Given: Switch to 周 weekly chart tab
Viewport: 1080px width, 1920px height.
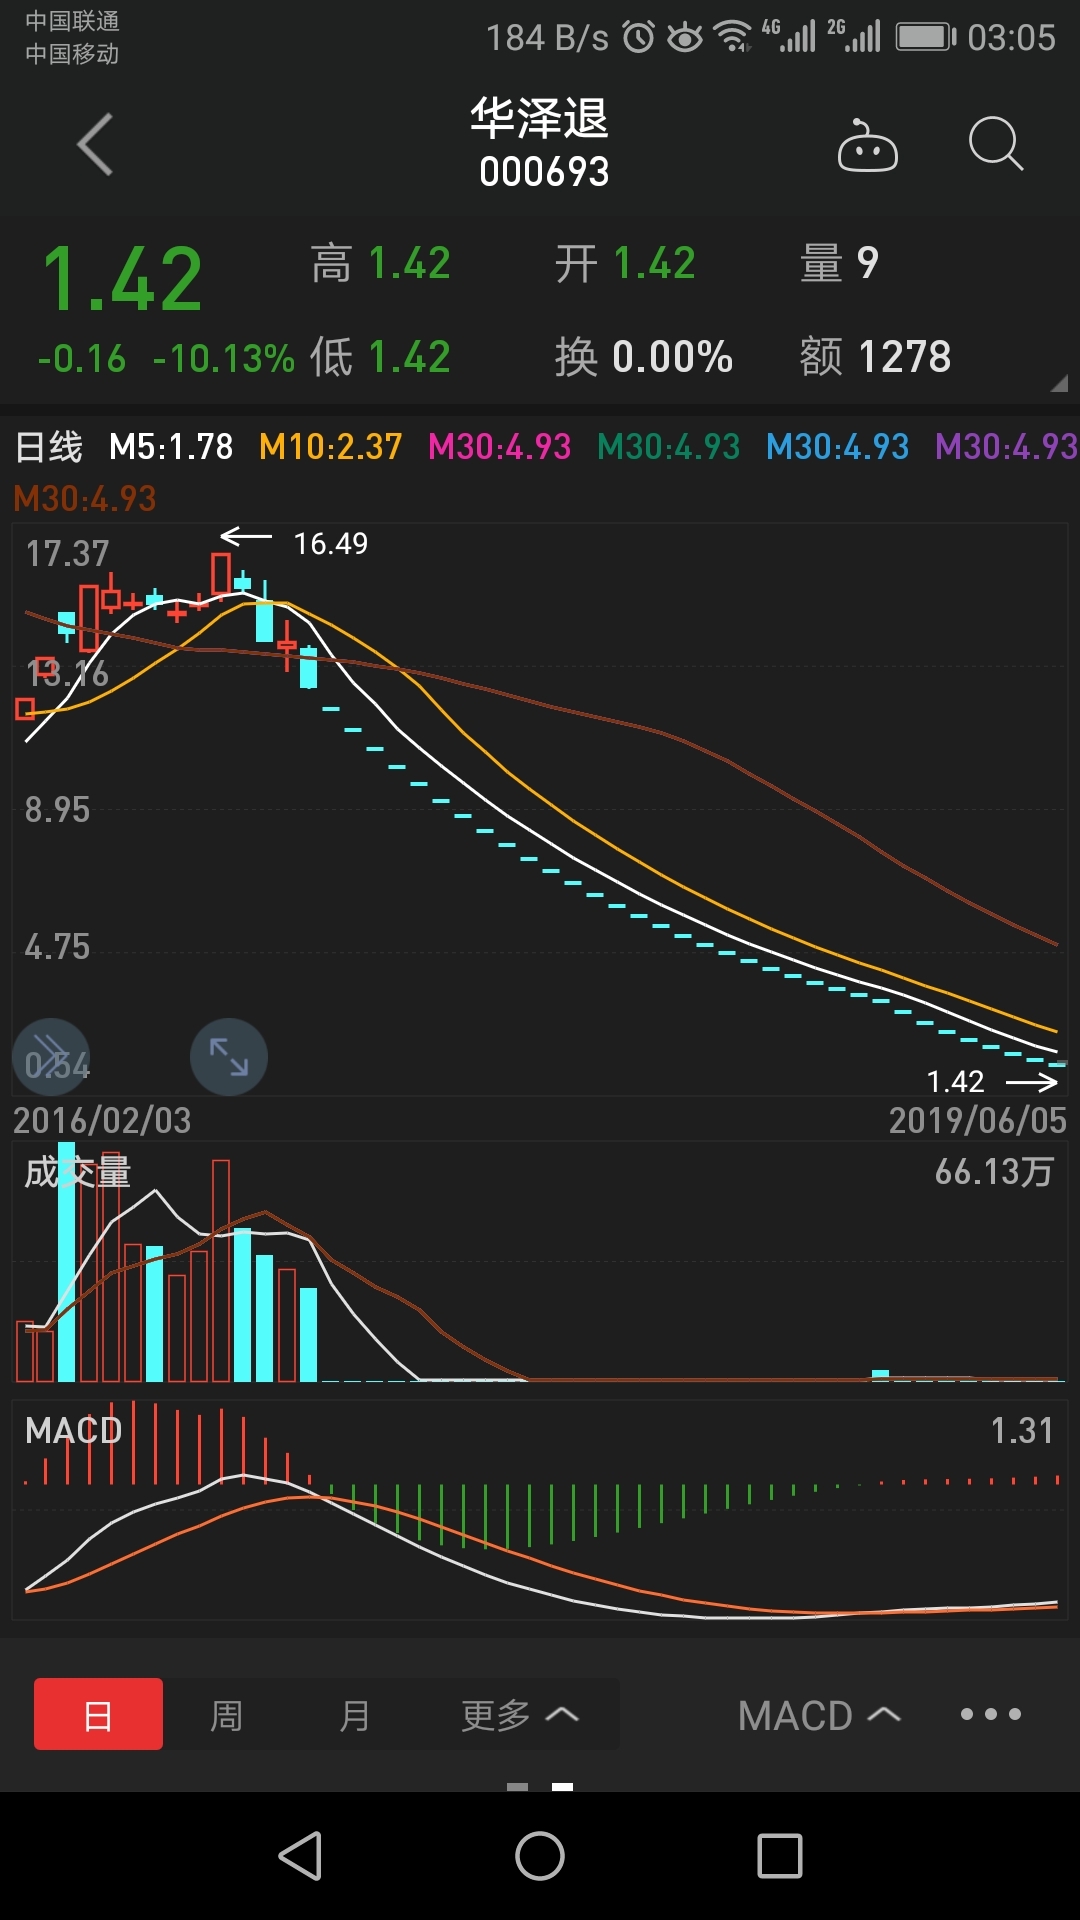Looking at the screenshot, I should 227,1715.
